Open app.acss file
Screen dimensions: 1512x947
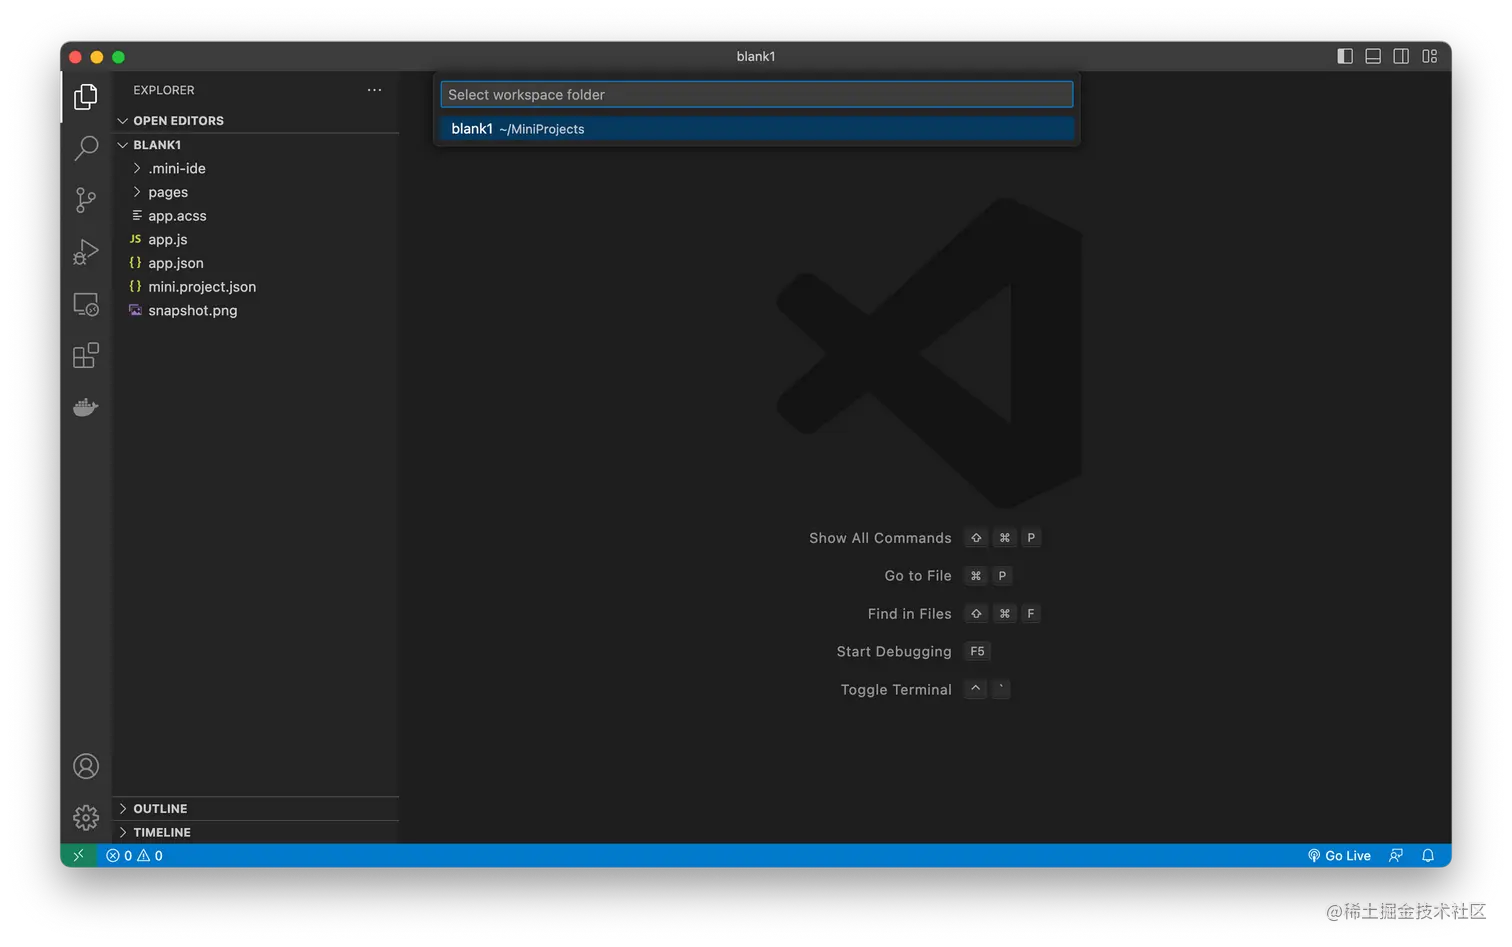click(258, 216)
